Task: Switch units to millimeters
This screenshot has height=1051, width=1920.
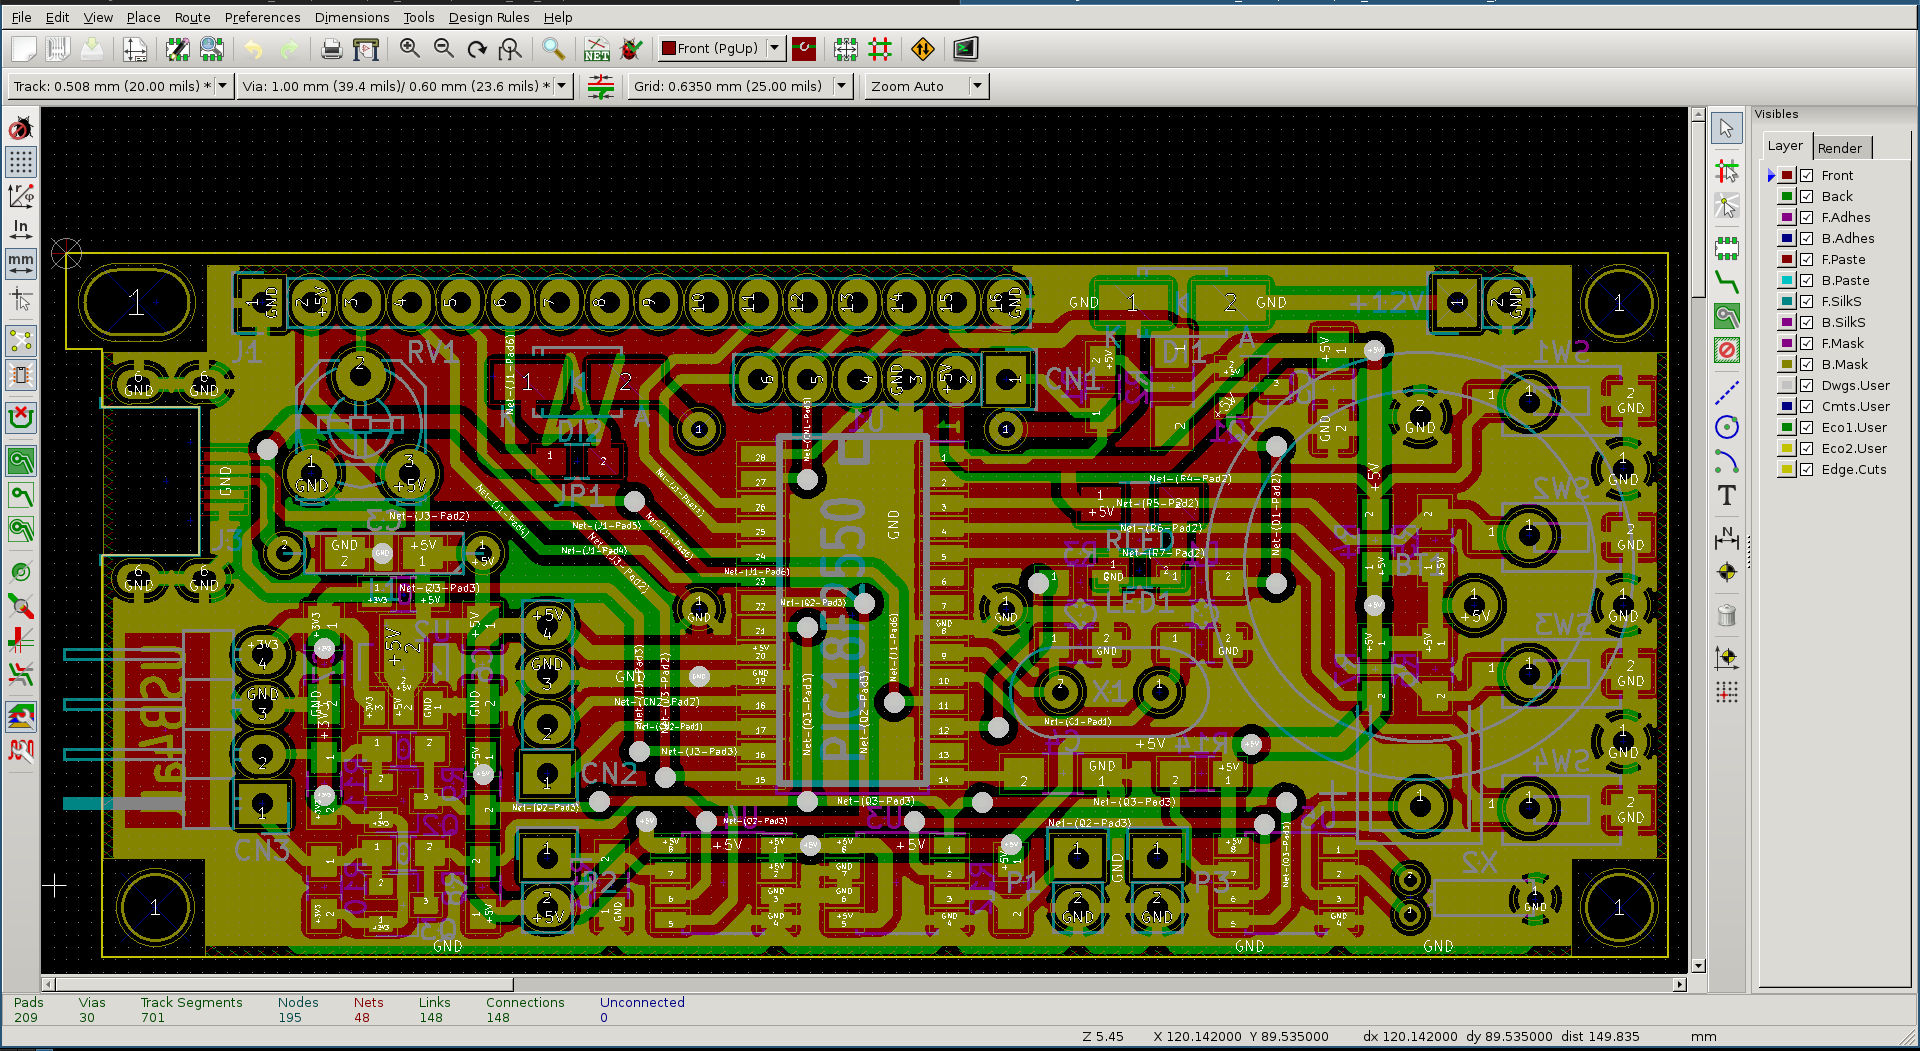Action: [21, 264]
